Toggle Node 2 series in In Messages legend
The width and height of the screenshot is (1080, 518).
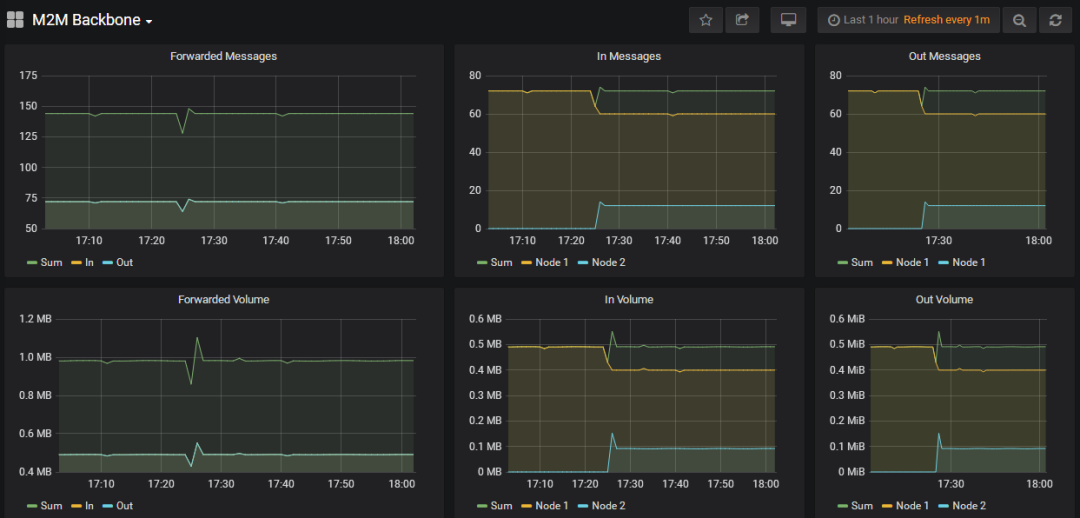(601, 262)
